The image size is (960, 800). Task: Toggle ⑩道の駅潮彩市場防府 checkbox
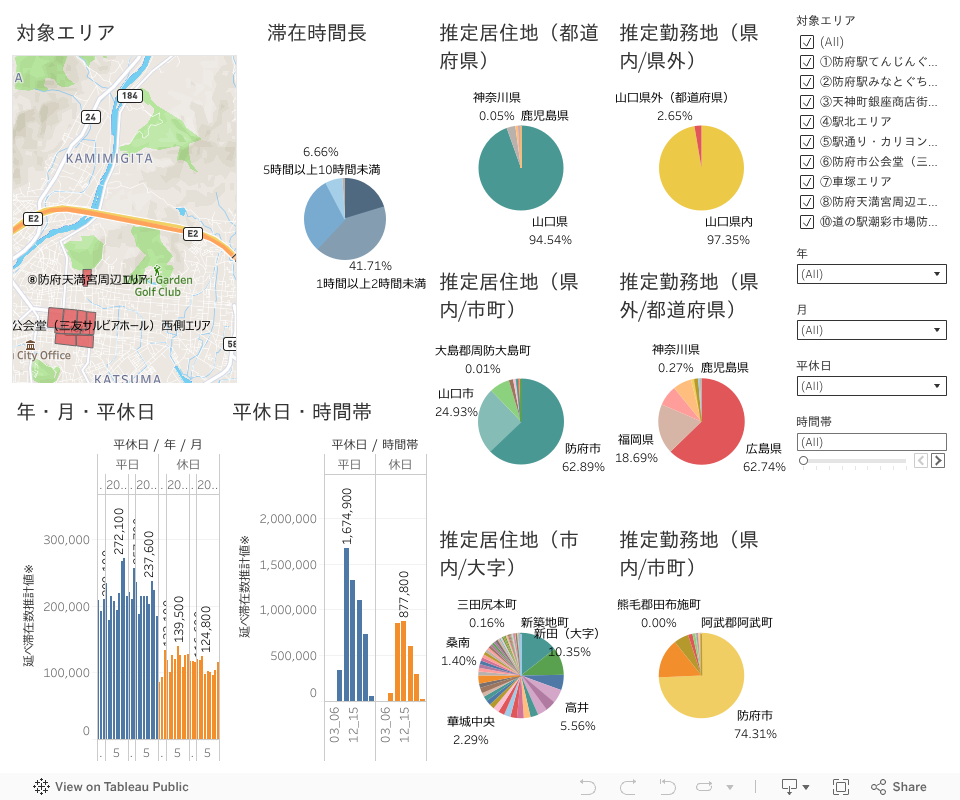pos(807,222)
